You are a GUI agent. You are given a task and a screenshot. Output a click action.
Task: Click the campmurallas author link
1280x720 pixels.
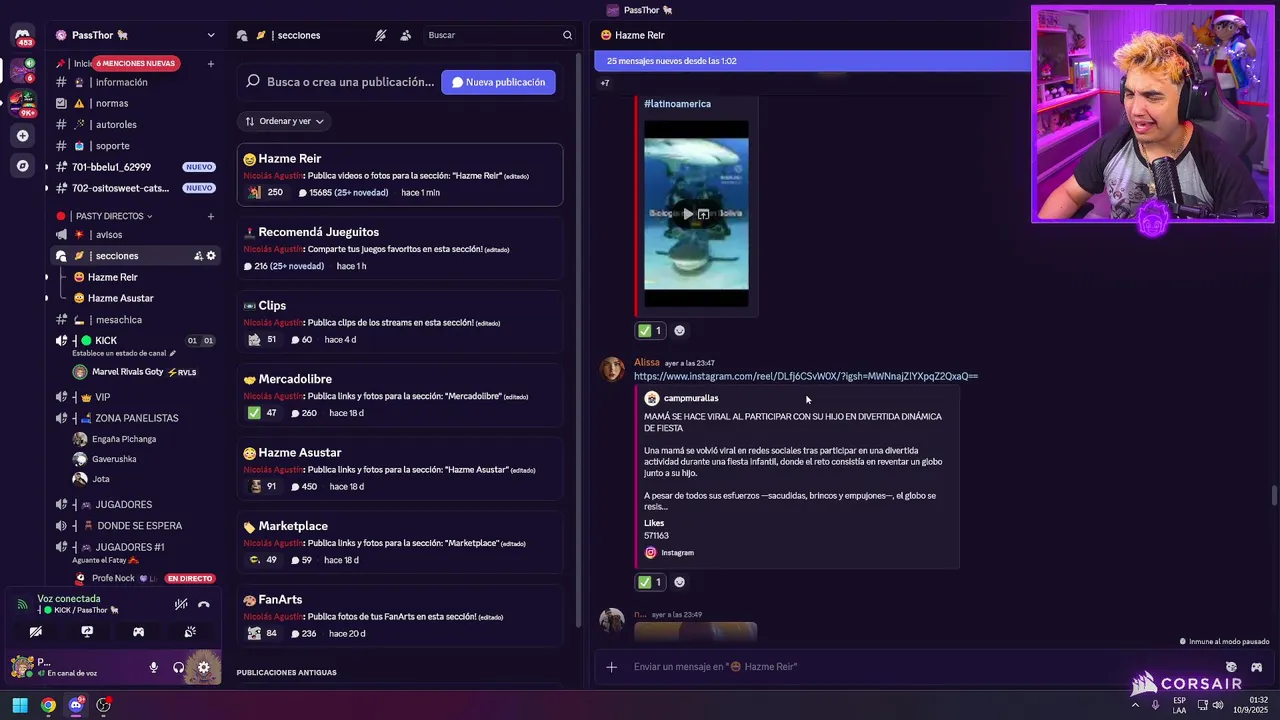pos(691,398)
